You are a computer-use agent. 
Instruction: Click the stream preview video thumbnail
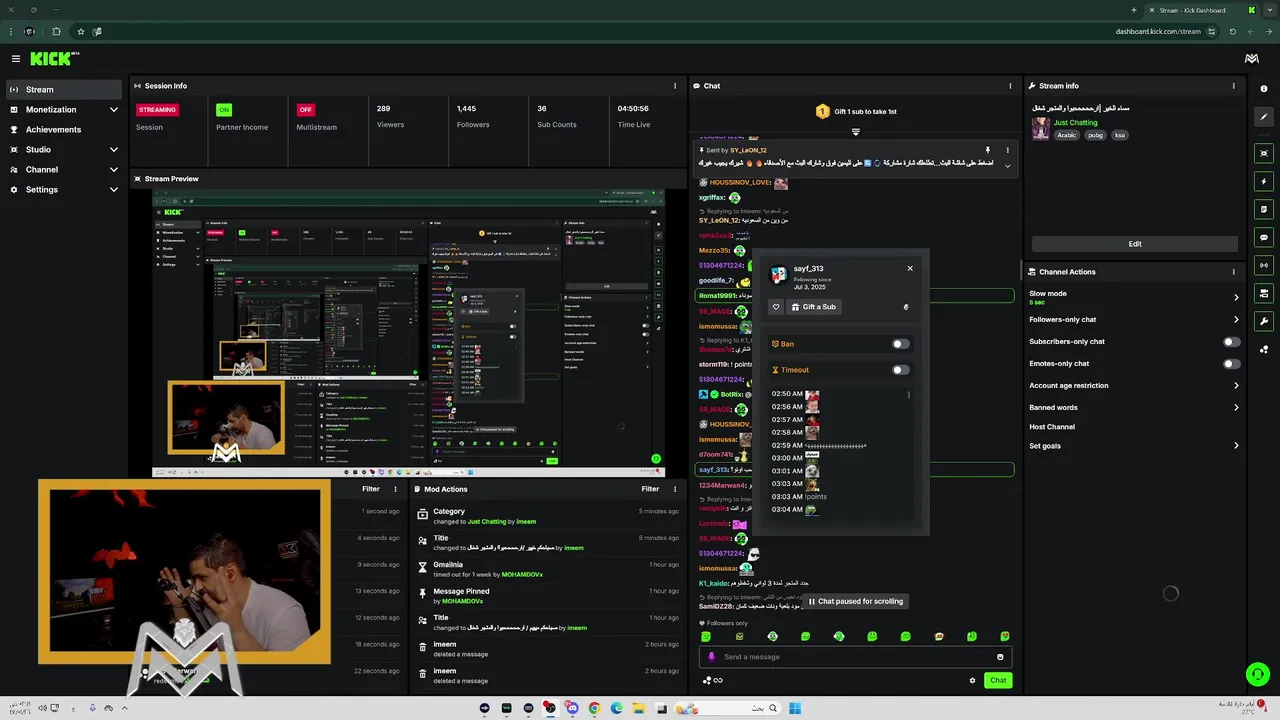(408, 333)
